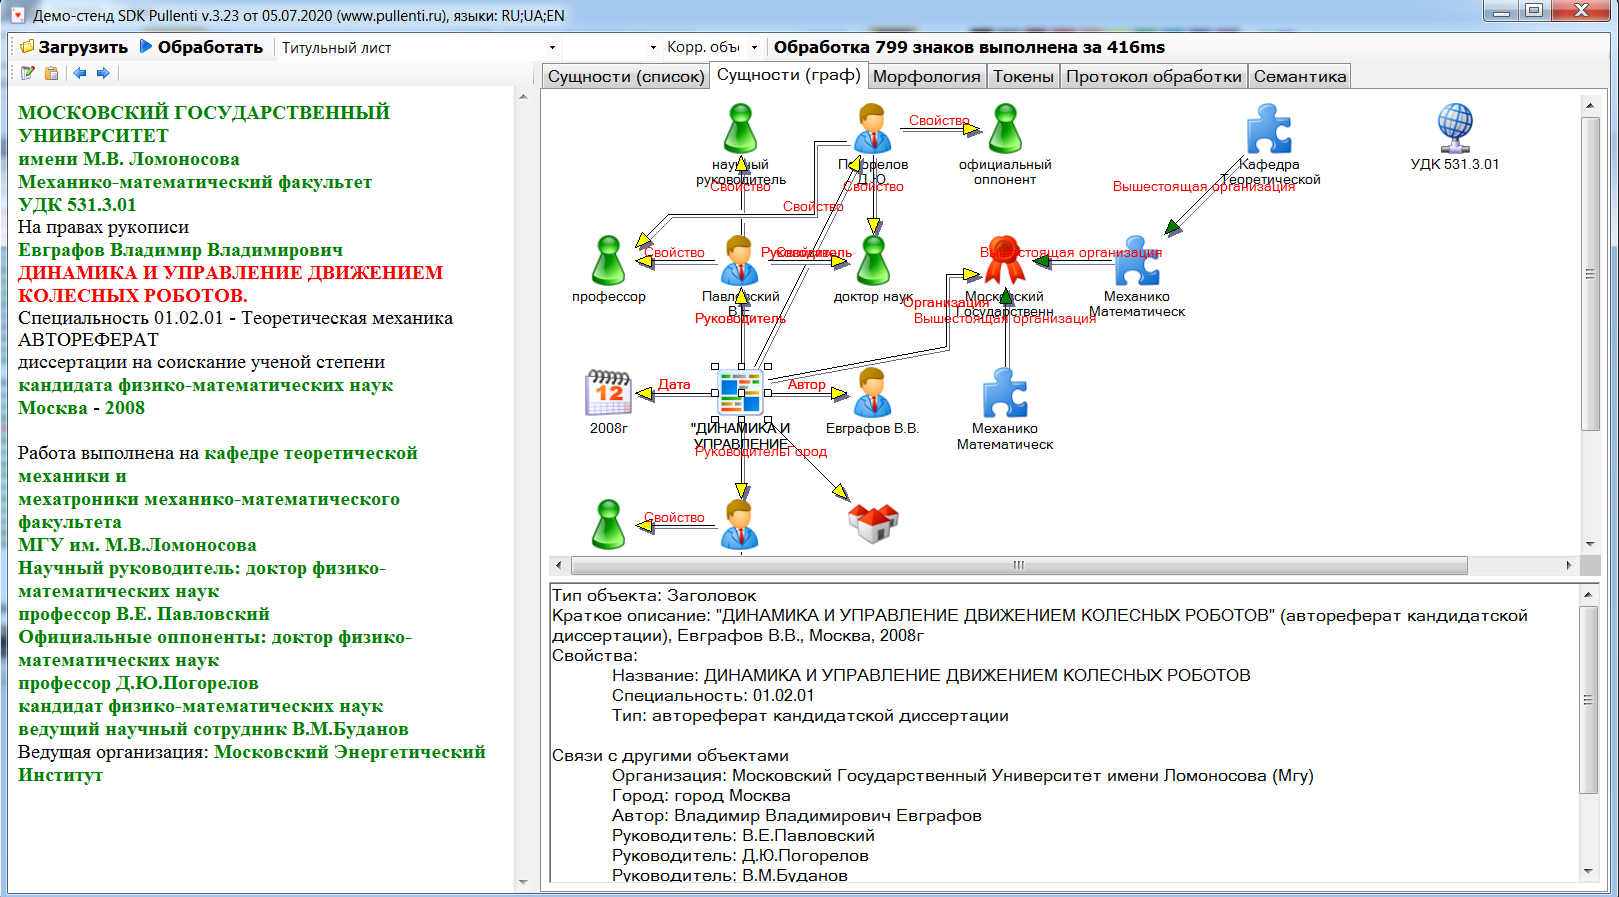Open the Титульный лист dropdown
Viewport: 1619px width, 897px height.
(552, 48)
